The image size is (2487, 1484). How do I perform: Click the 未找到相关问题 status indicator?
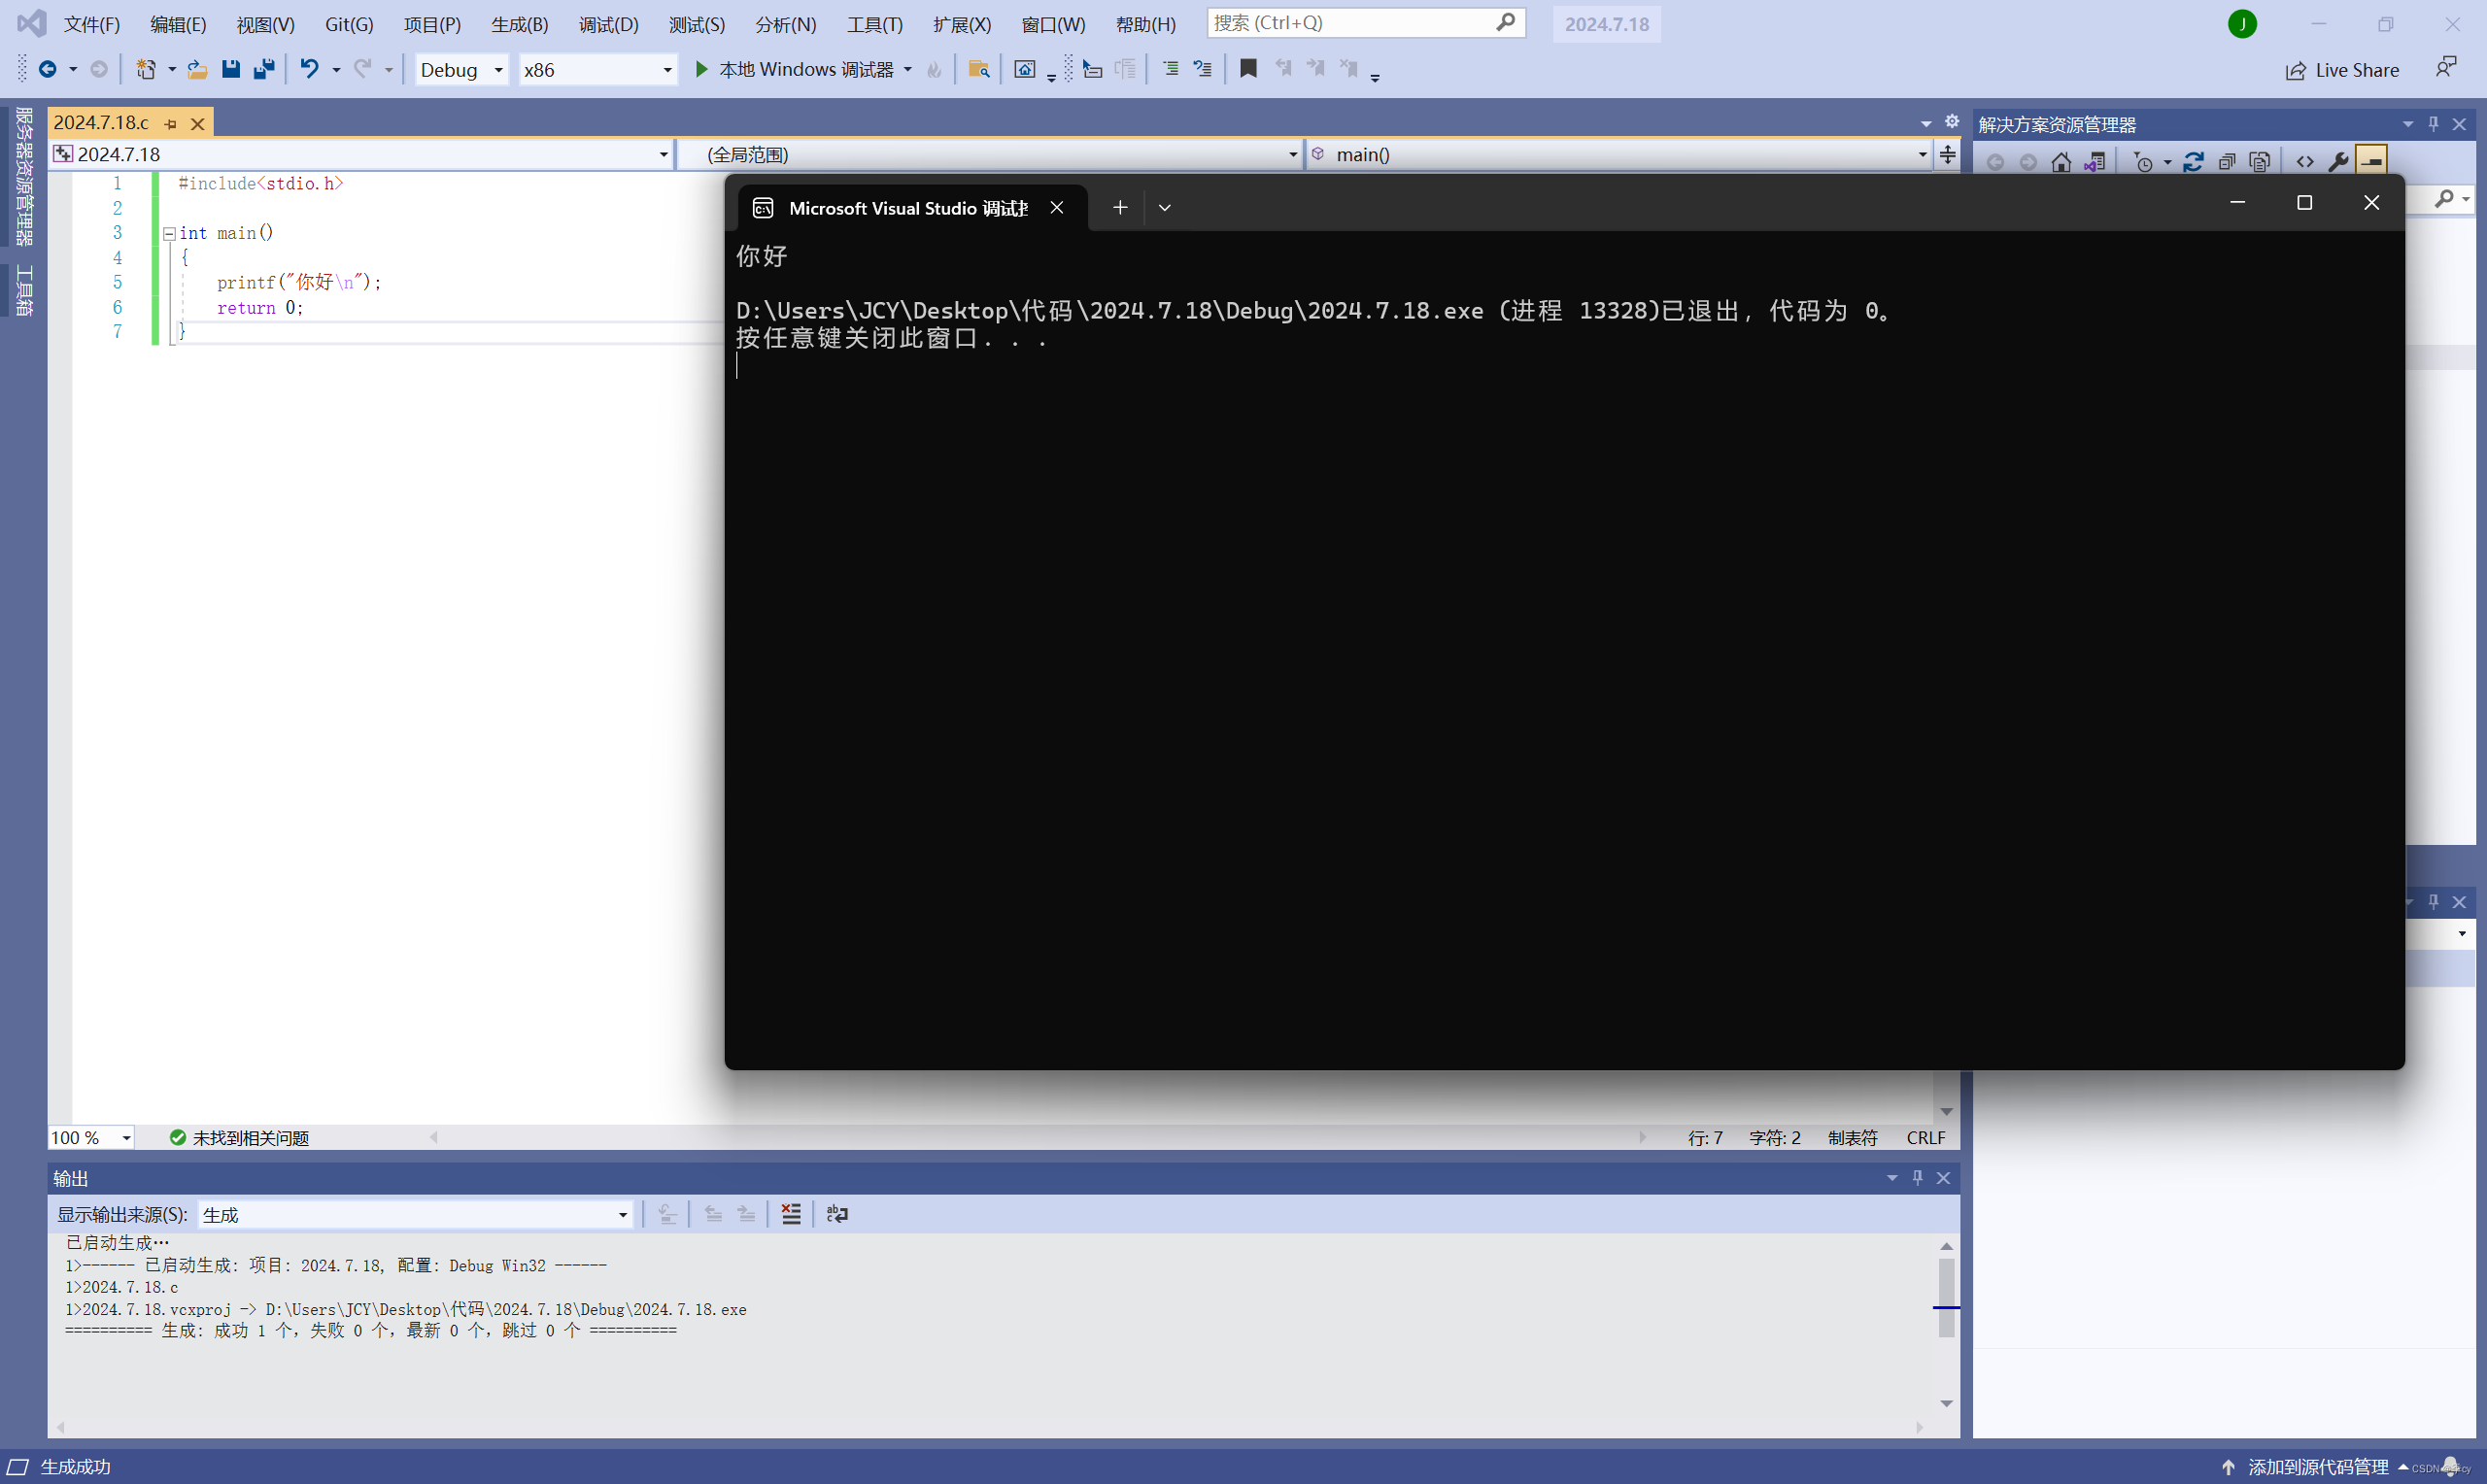(239, 1138)
